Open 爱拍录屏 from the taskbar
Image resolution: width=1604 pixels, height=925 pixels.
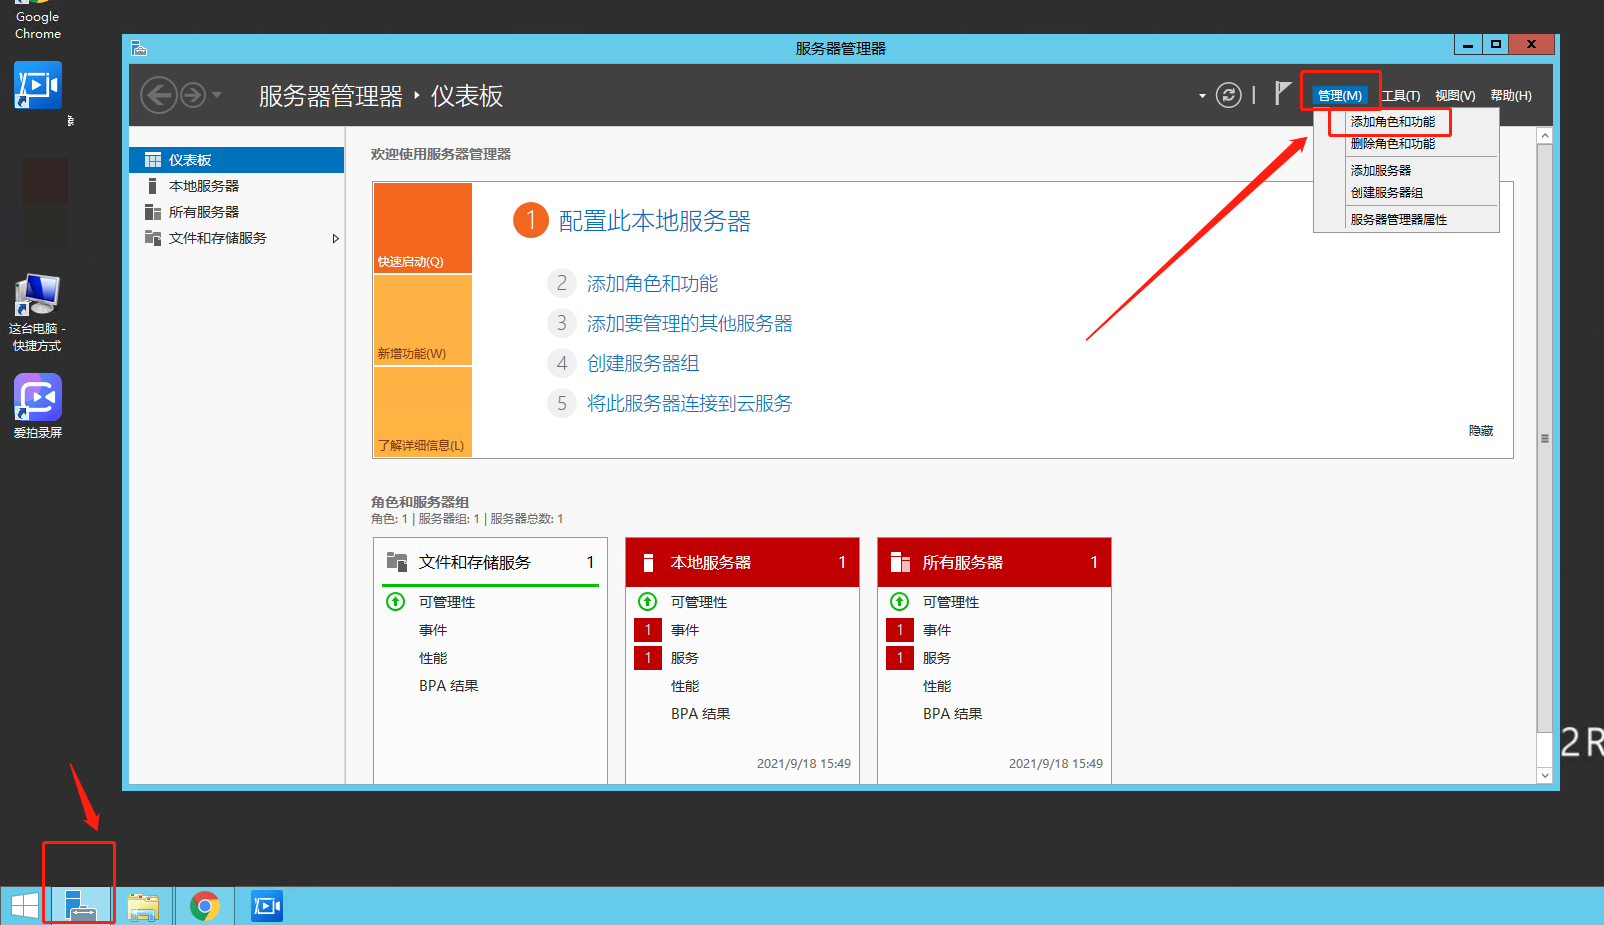click(265, 905)
